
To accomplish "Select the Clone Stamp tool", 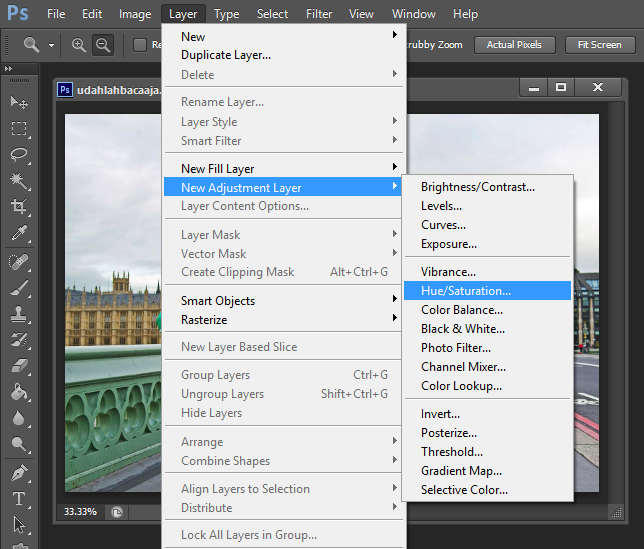I will pos(19,314).
